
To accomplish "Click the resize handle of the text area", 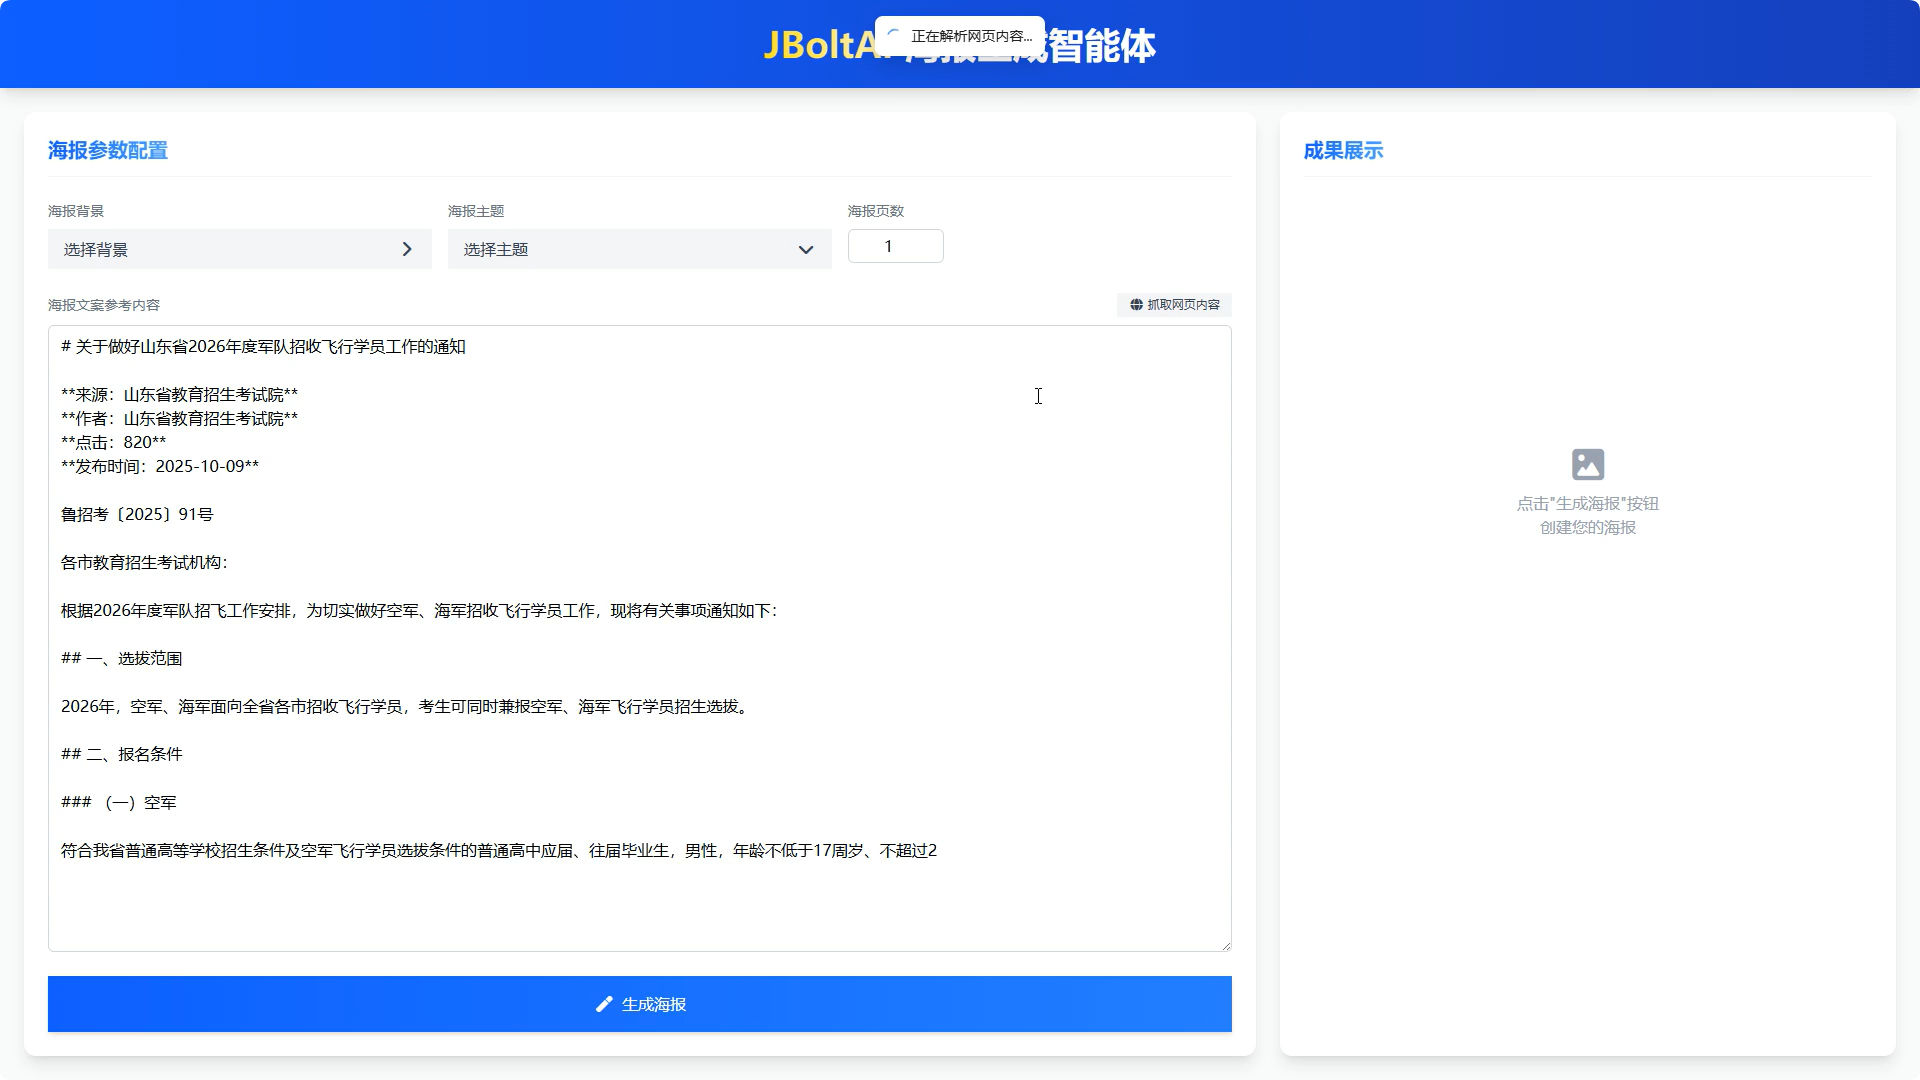I will (1225, 945).
